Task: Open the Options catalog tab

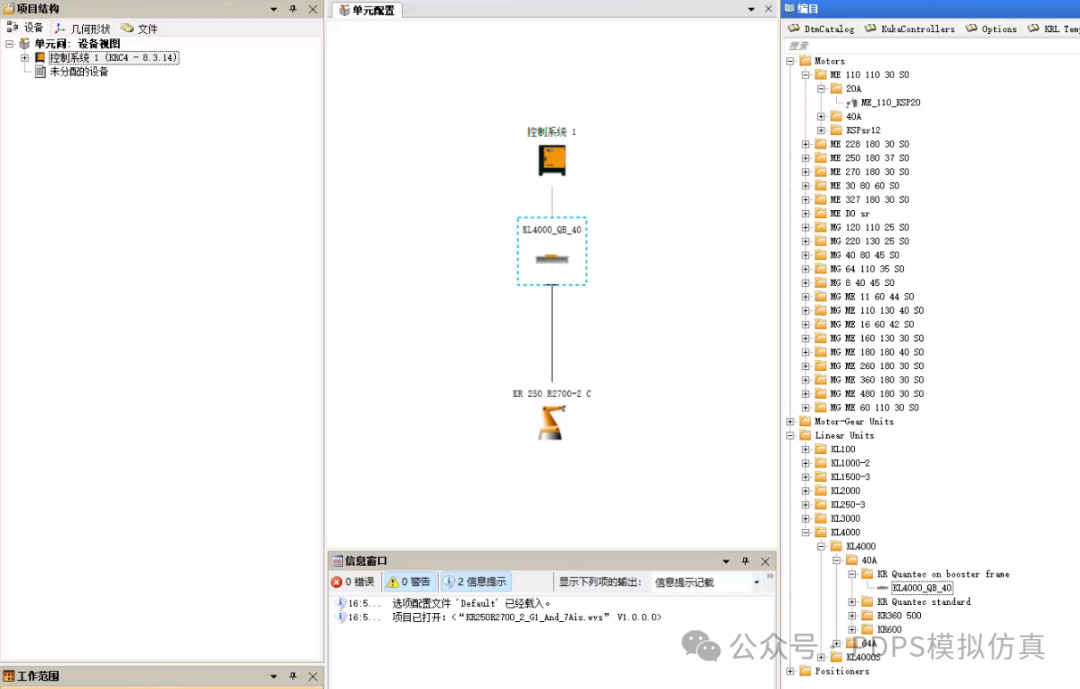Action: [991, 29]
